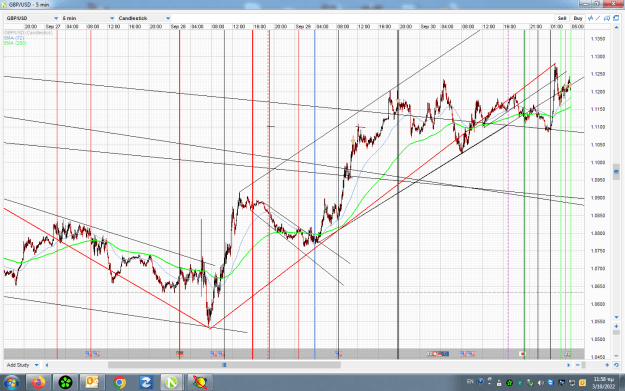Open Google Chrome from the taskbar

tap(119, 383)
